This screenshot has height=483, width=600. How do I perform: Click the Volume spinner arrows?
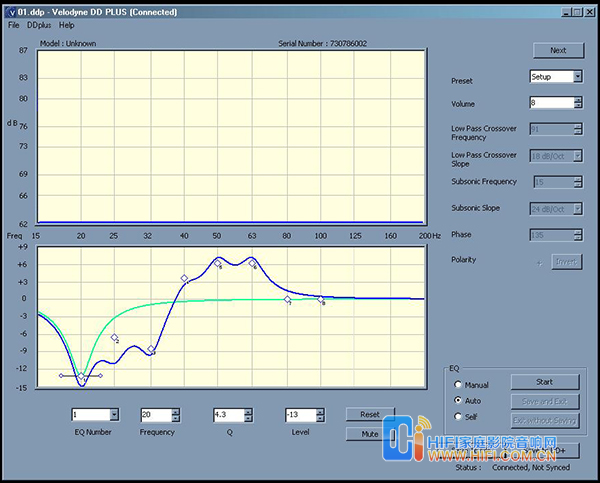pyautogui.click(x=577, y=103)
